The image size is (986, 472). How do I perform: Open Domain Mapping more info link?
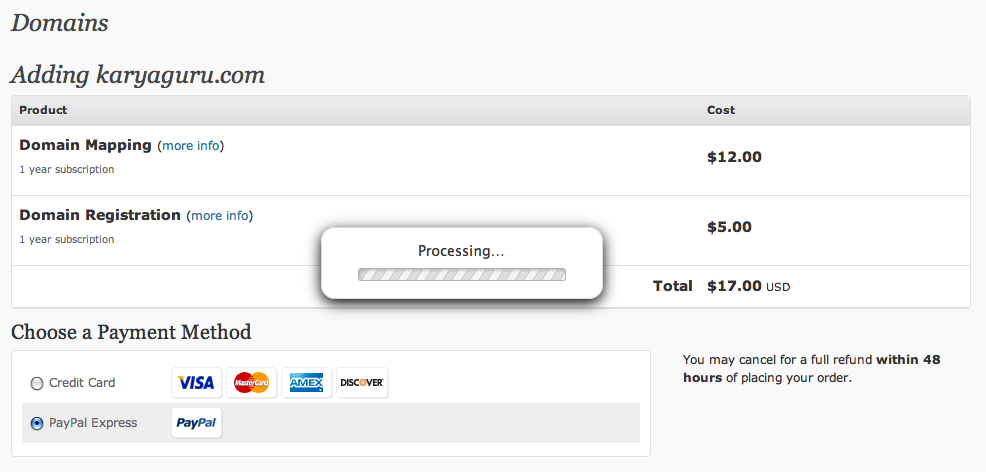[x=191, y=146]
